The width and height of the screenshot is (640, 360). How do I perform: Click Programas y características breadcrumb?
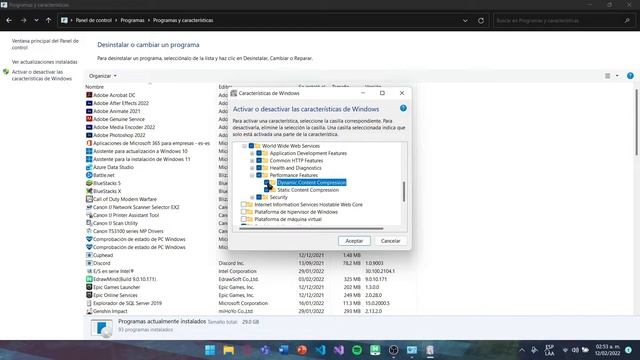coord(183,20)
